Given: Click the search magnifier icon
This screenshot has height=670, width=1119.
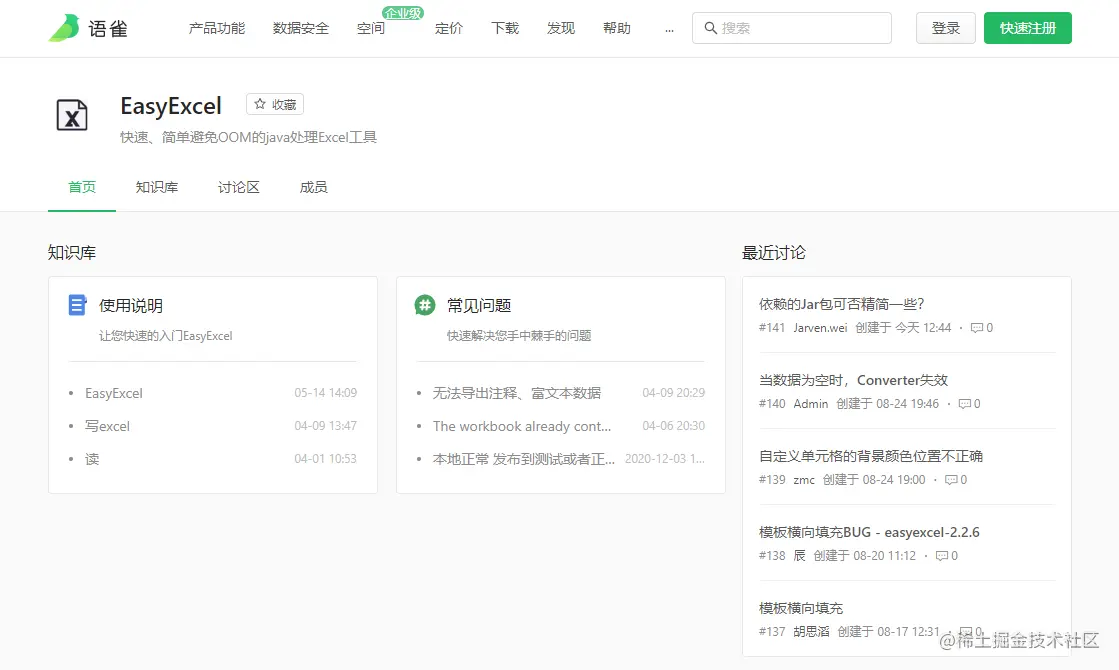Looking at the screenshot, I should 710,28.
